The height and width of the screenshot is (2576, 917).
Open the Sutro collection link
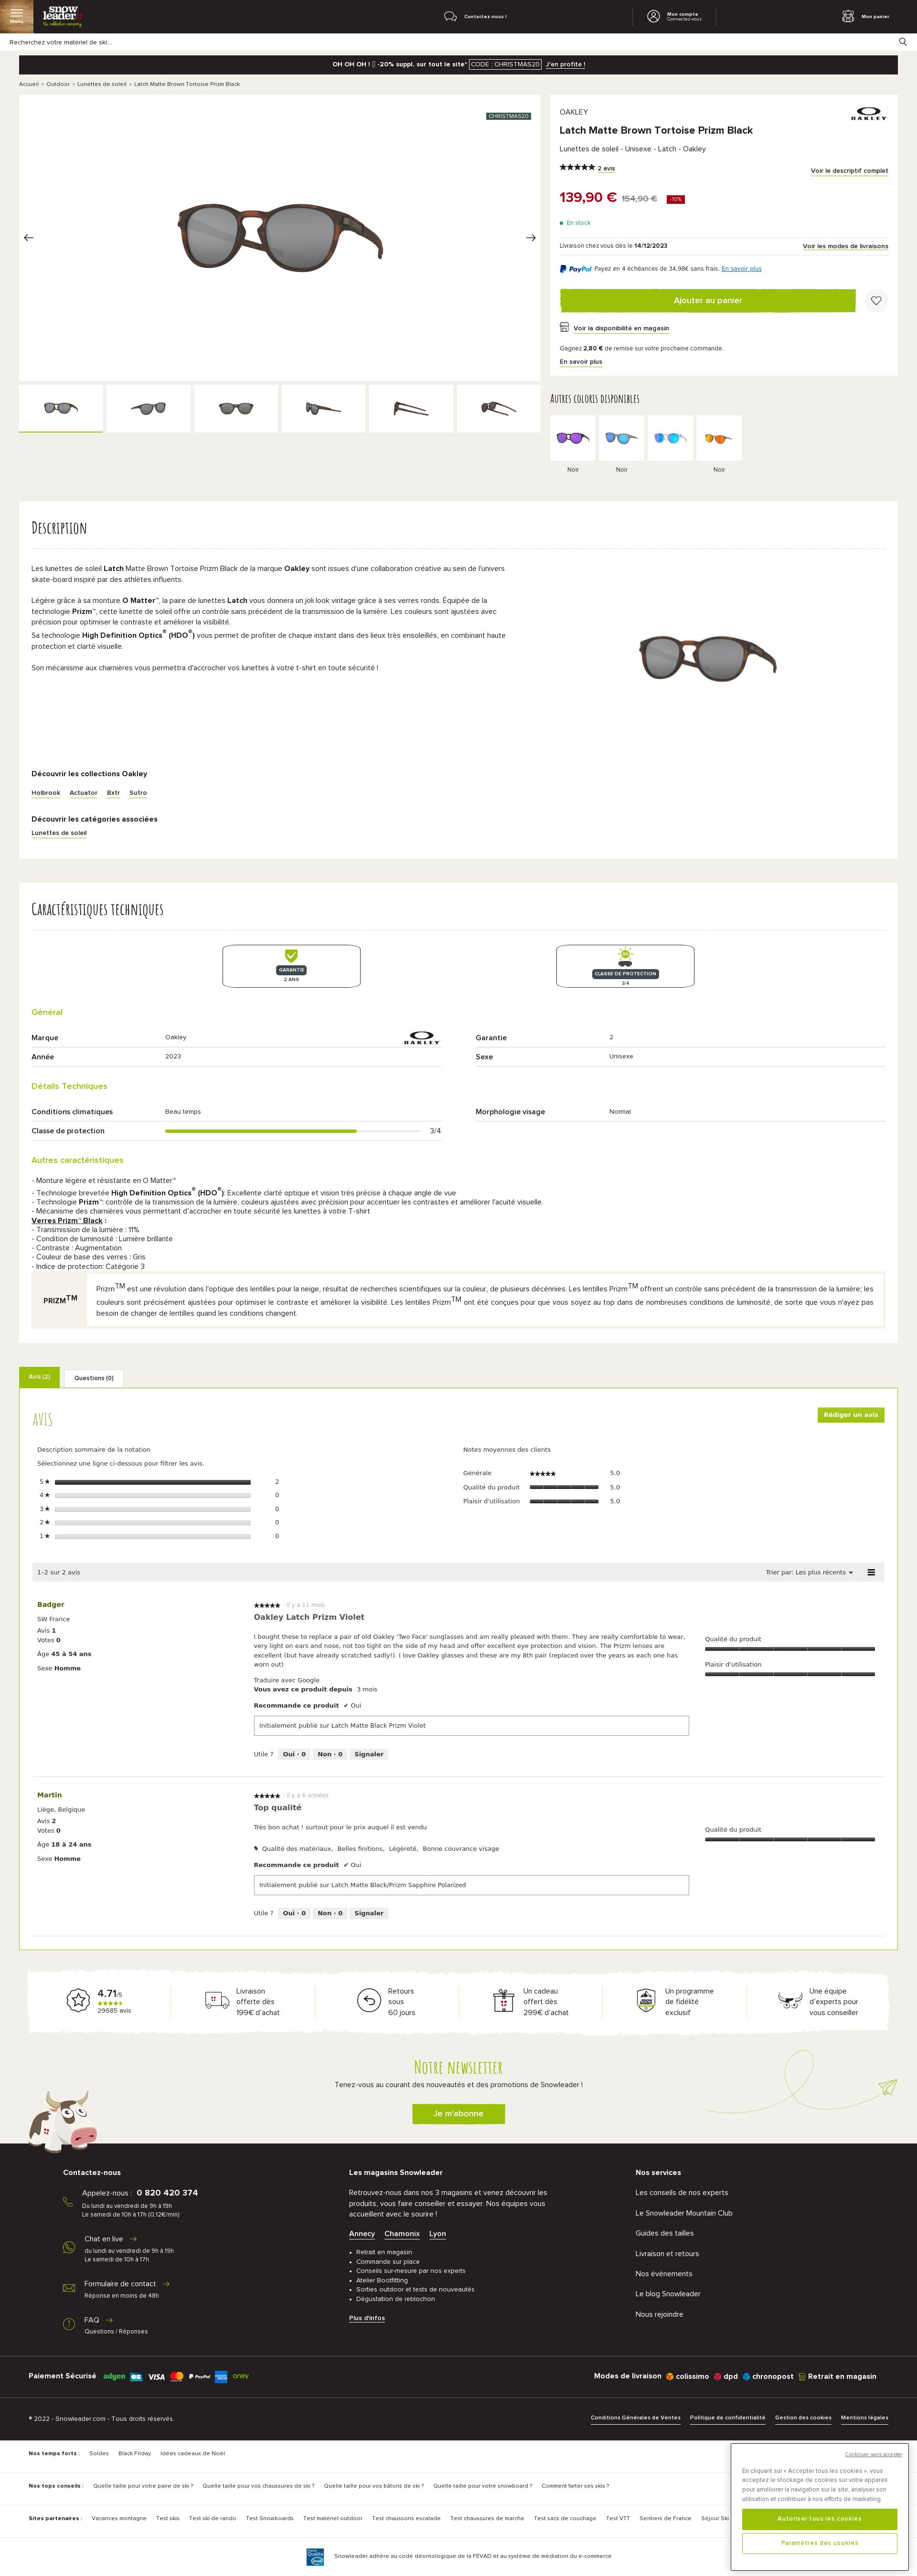tap(138, 793)
